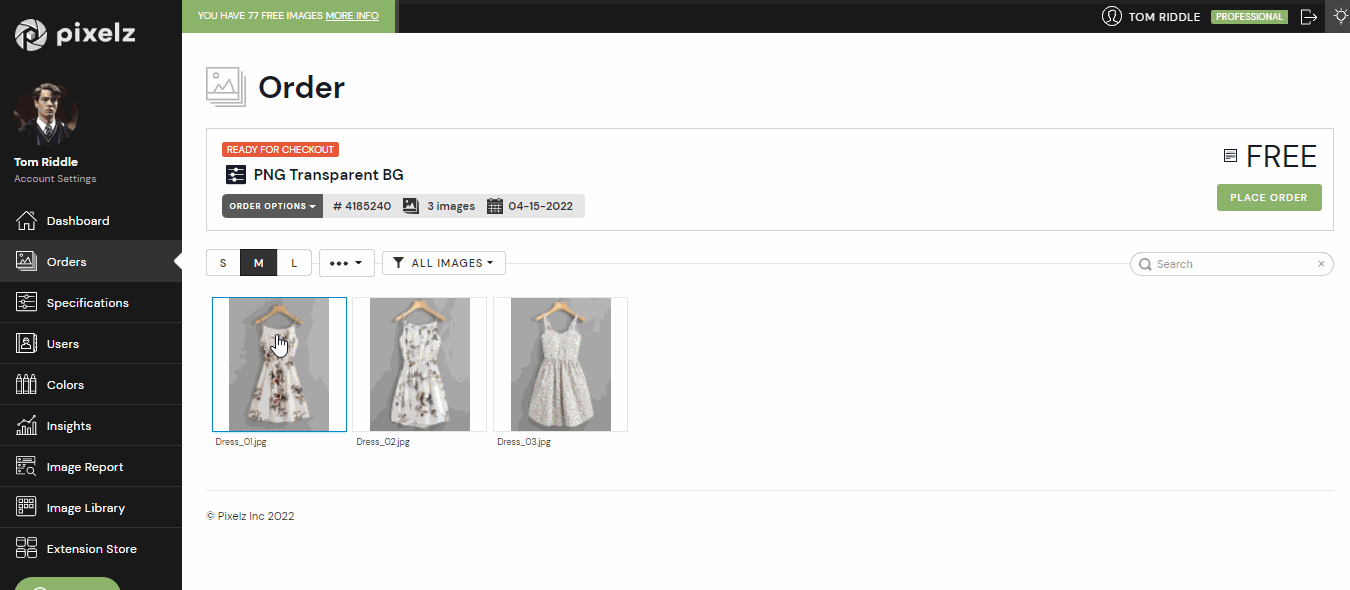The height and width of the screenshot is (590, 1350).
Task: Open the ORDER OPTIONS dropdown
Action: click(x=272, y=206)
